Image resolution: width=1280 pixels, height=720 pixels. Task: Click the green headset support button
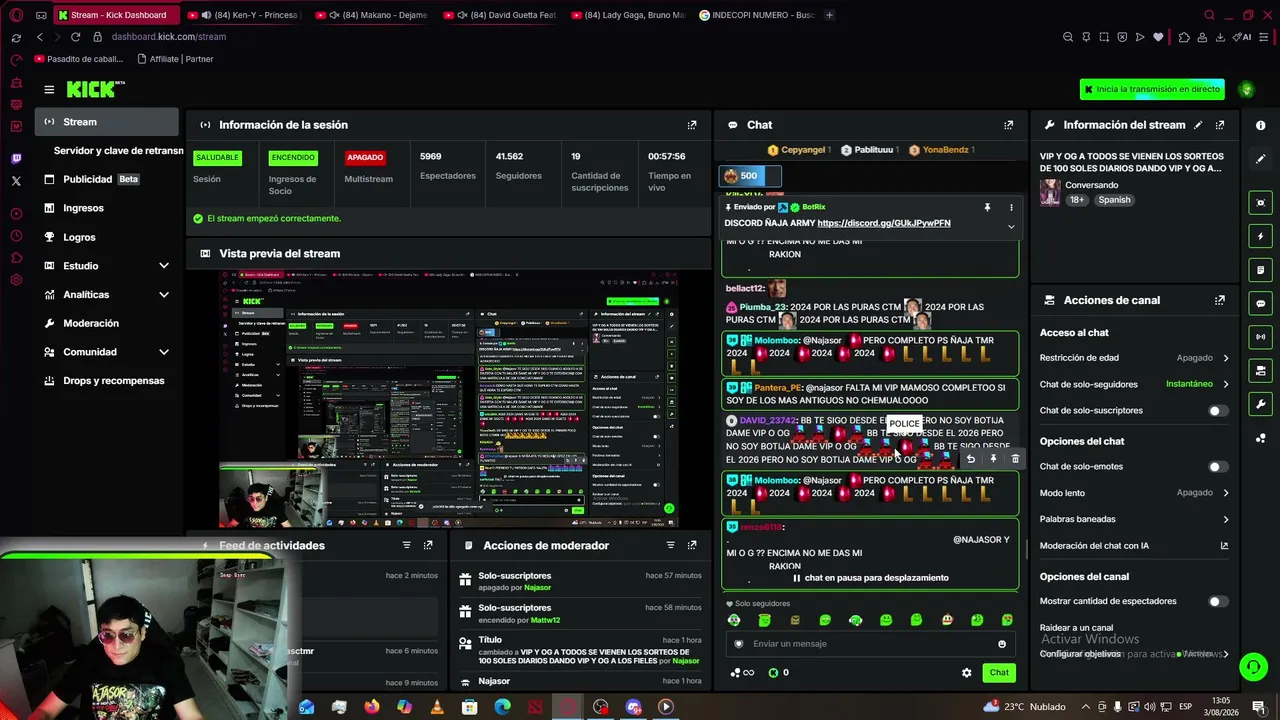click(x=1253, y=666)
